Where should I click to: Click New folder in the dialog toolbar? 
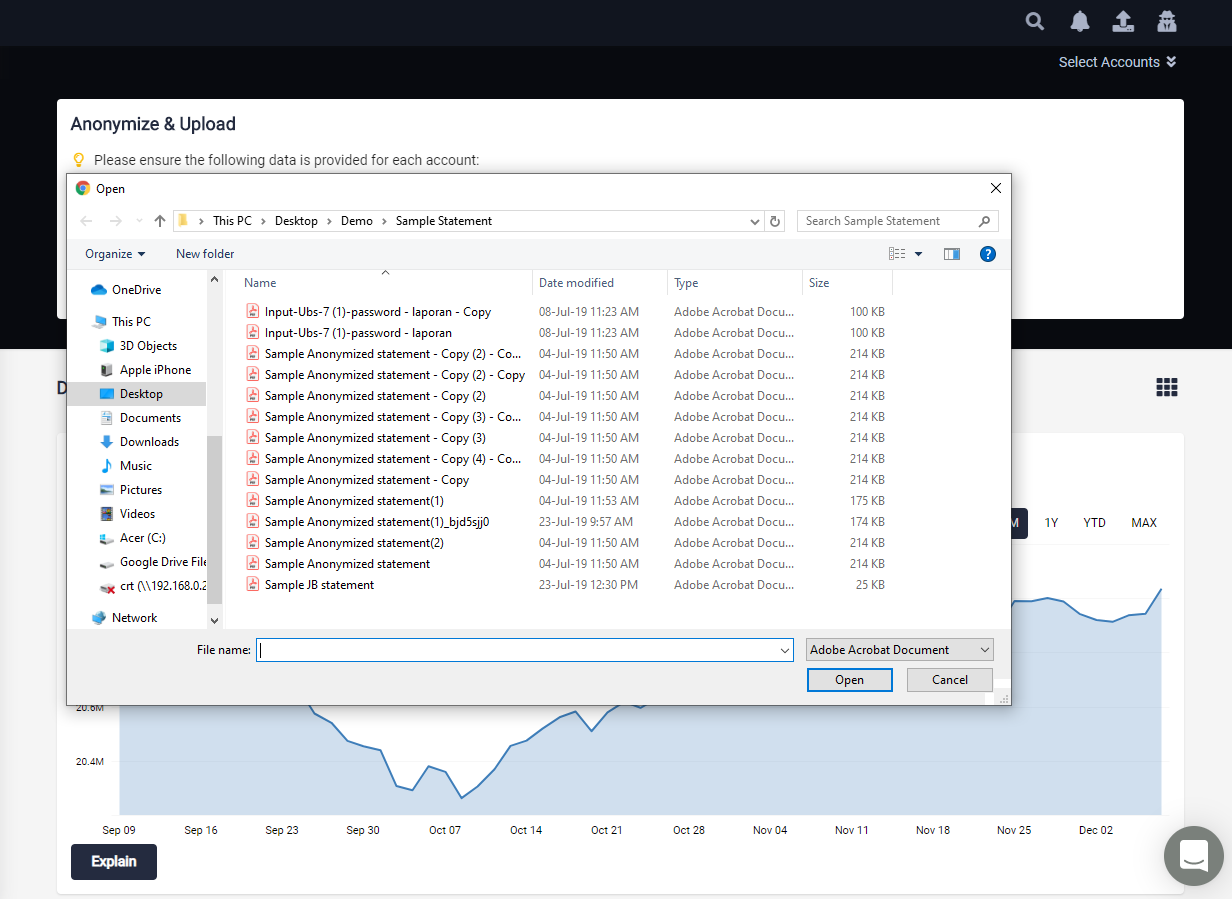tap(205, 254)
